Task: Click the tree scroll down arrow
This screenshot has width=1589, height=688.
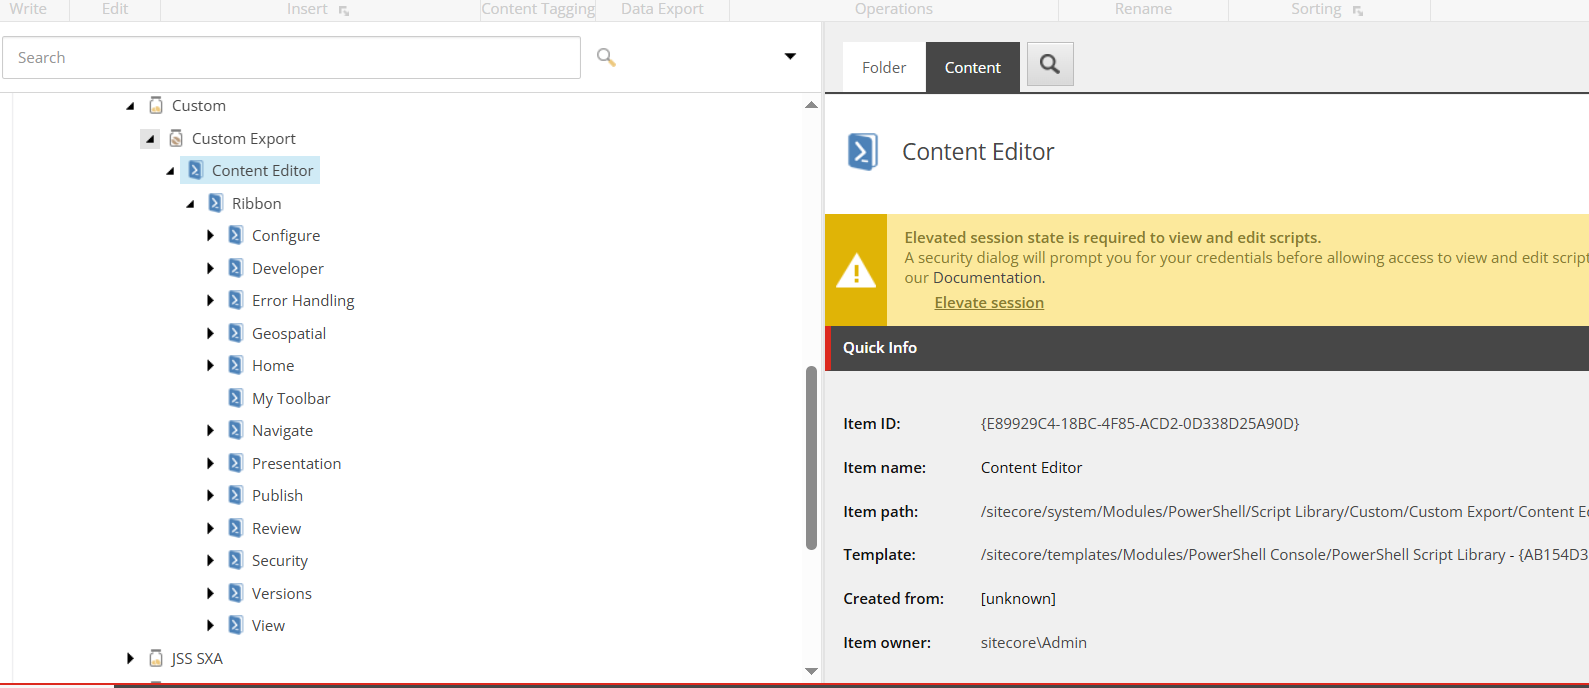Action: point(811,671)
